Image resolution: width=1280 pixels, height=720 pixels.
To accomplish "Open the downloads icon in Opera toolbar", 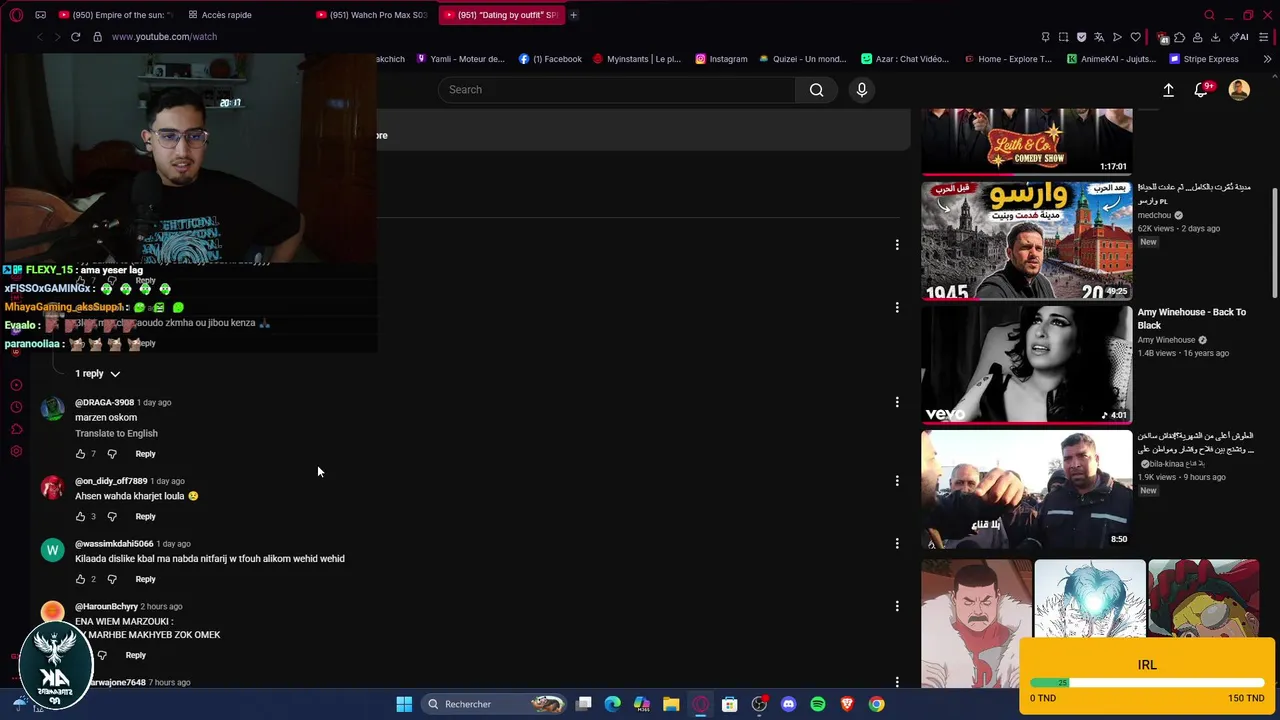I will [1215, 37].
